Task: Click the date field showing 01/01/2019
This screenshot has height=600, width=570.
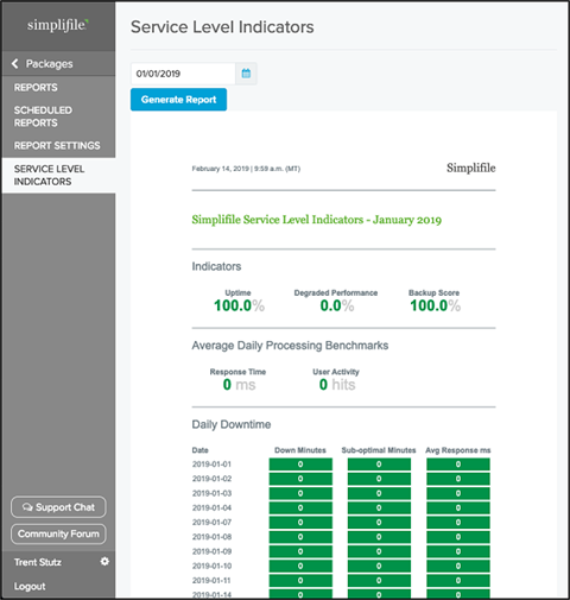Action: (183, 73)
